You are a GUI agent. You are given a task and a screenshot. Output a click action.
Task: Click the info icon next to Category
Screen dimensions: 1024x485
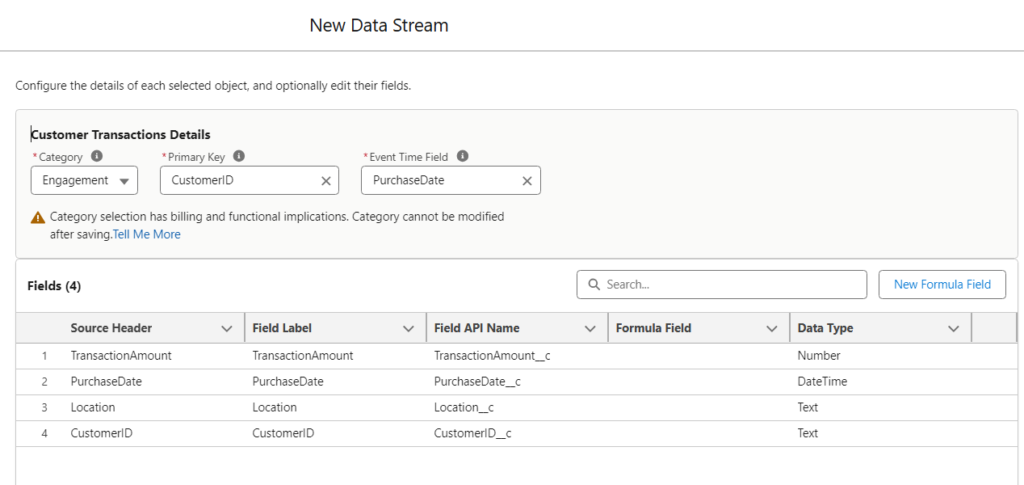tap(97, 156)
